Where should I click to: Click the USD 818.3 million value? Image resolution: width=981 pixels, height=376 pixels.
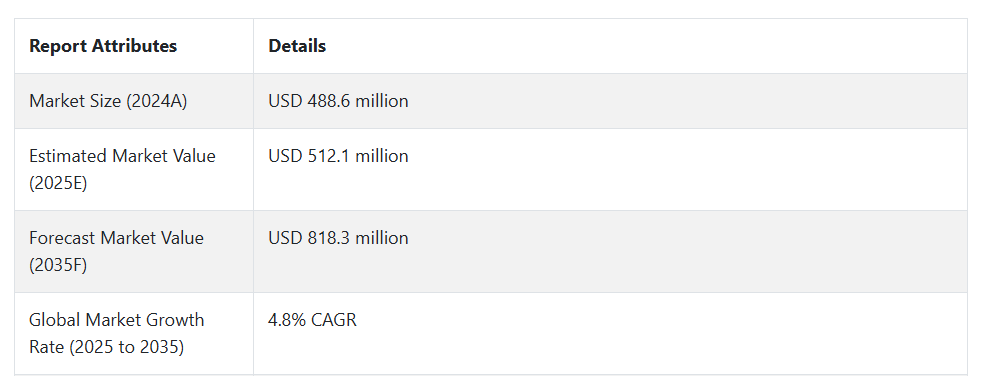(338, 238)
